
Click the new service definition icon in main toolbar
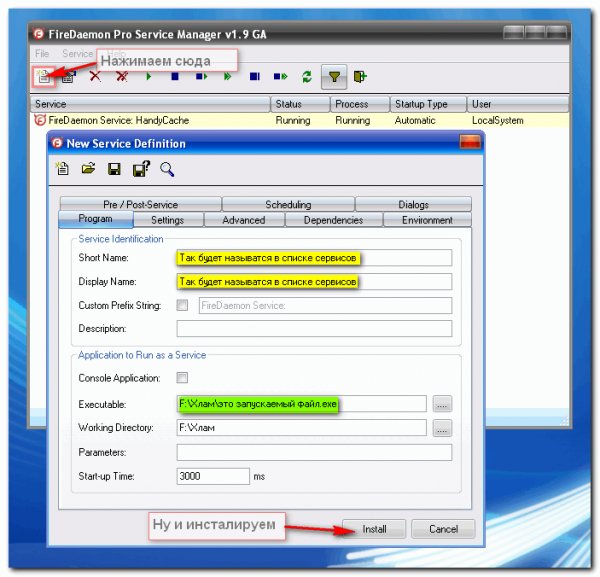coord(43,77)
